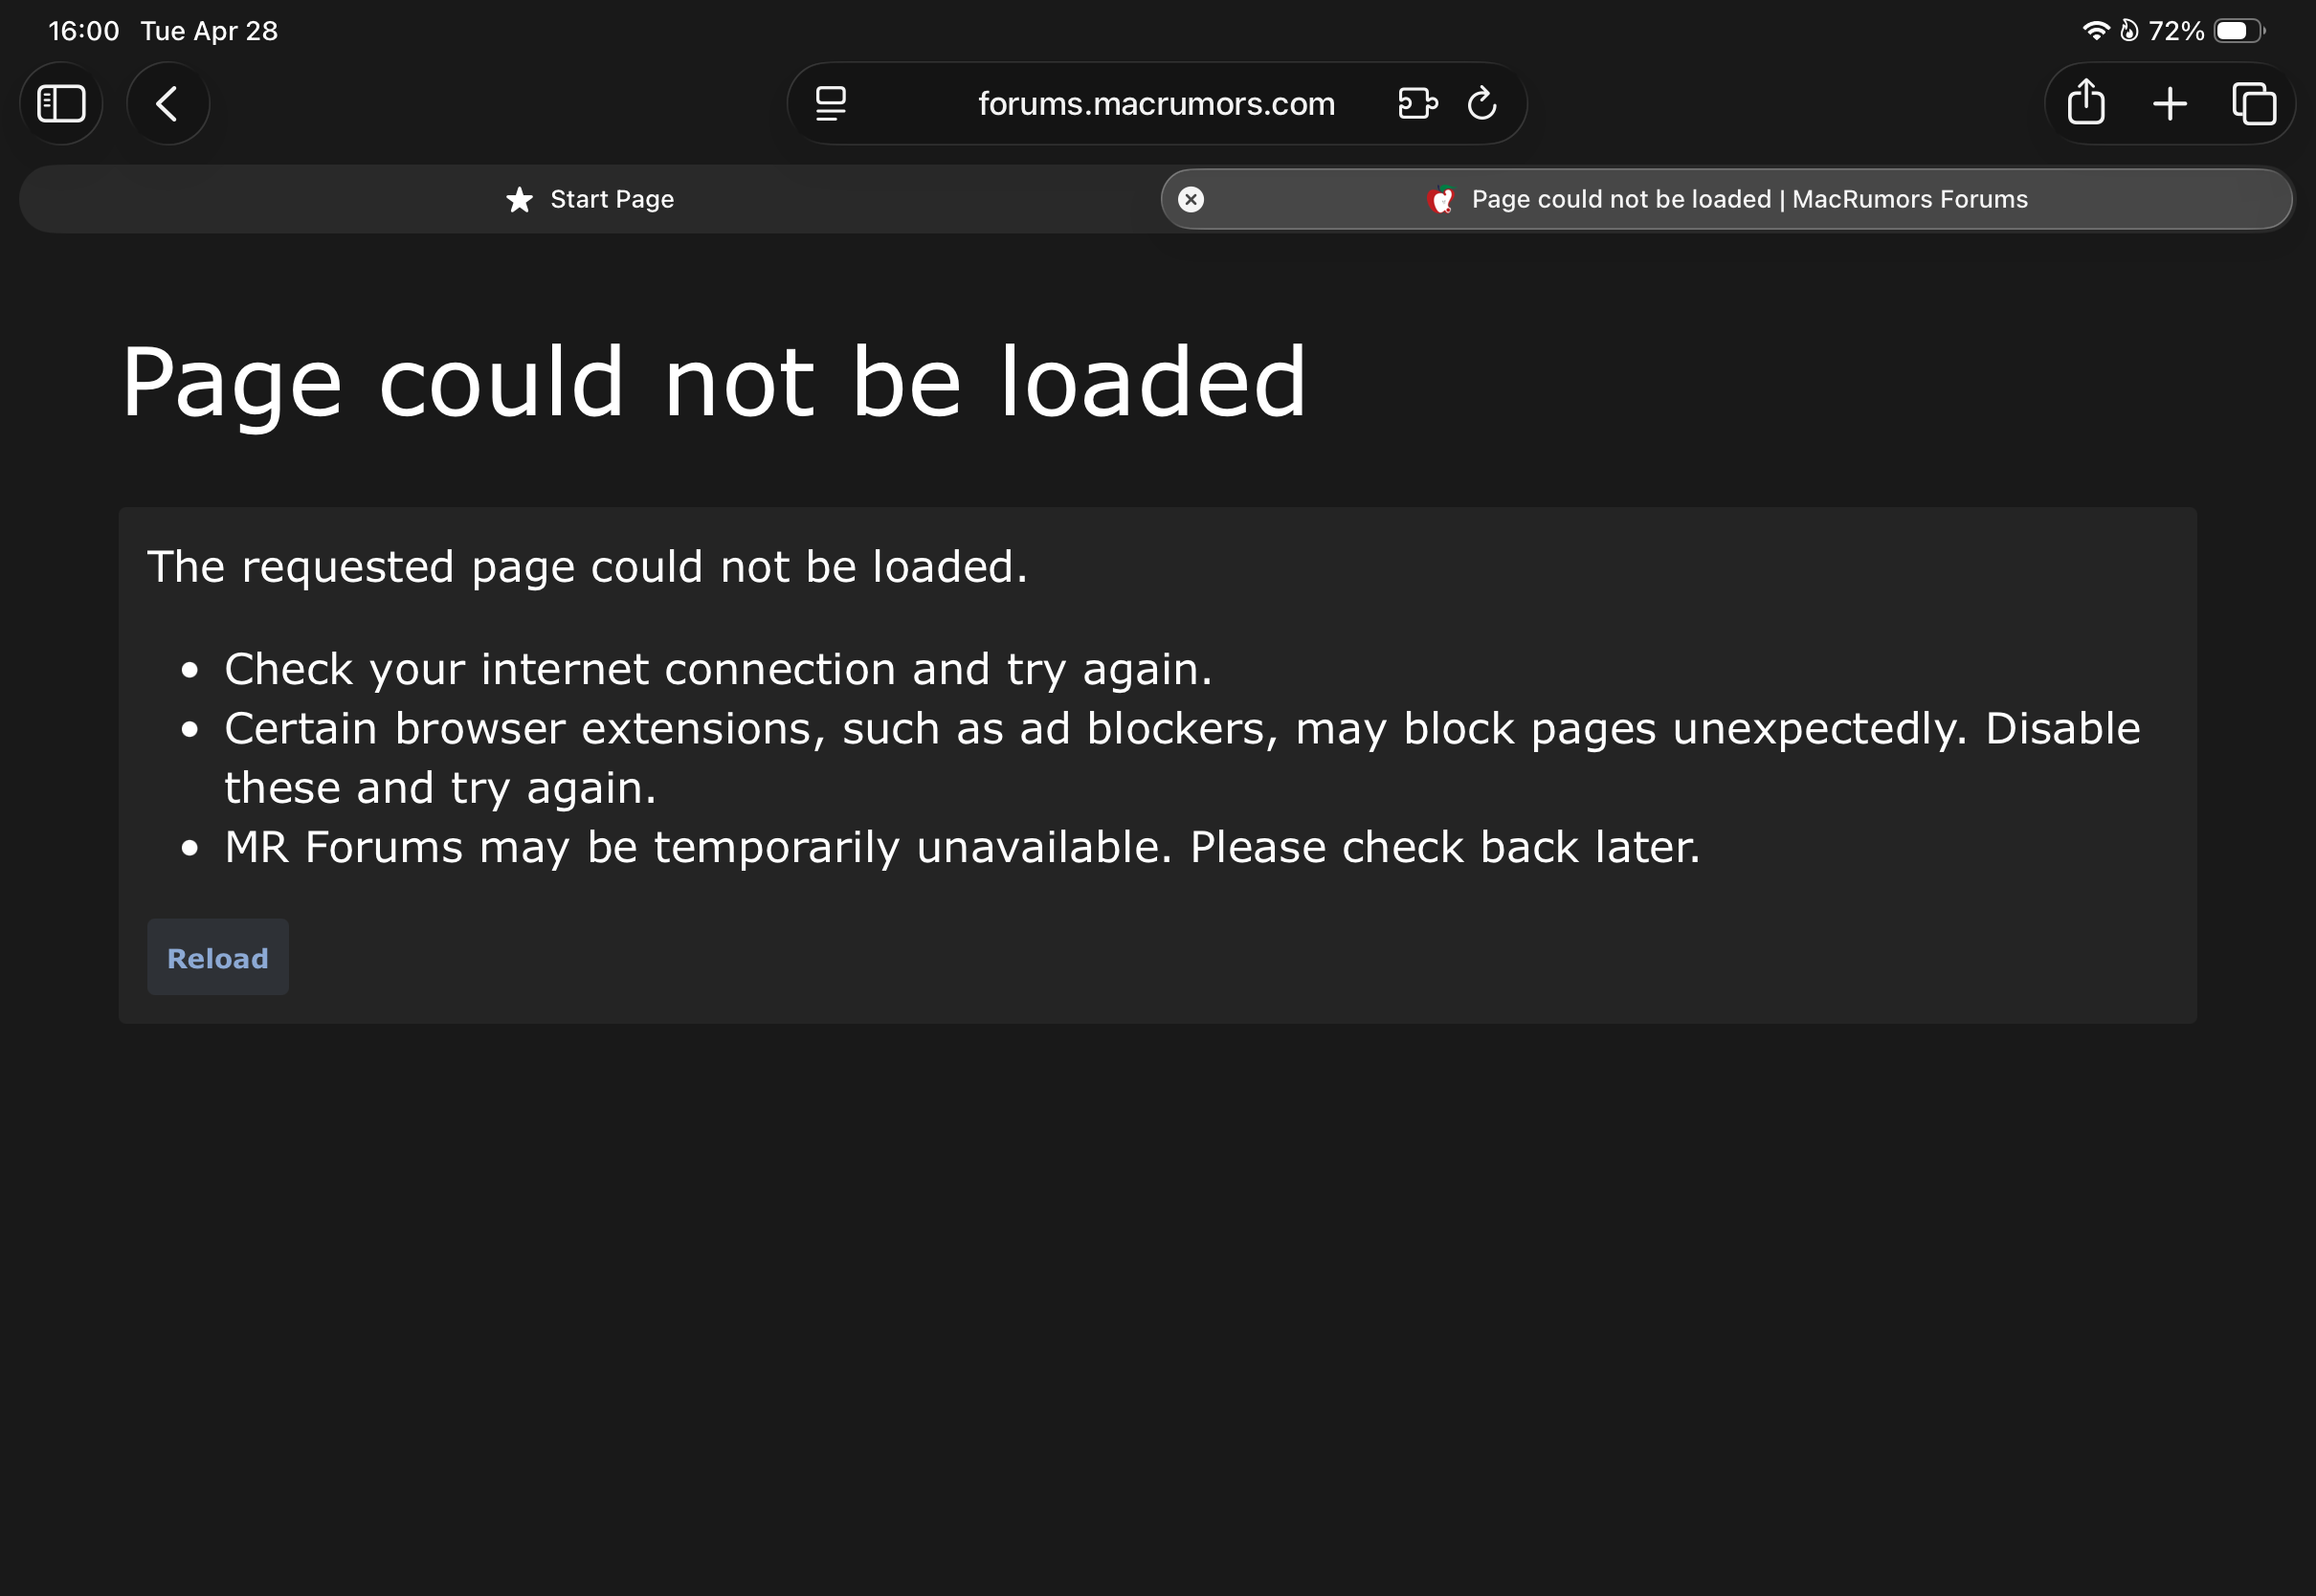Tap the star icon on Start Page tab

pyautogui.click(x=519, y=199)
